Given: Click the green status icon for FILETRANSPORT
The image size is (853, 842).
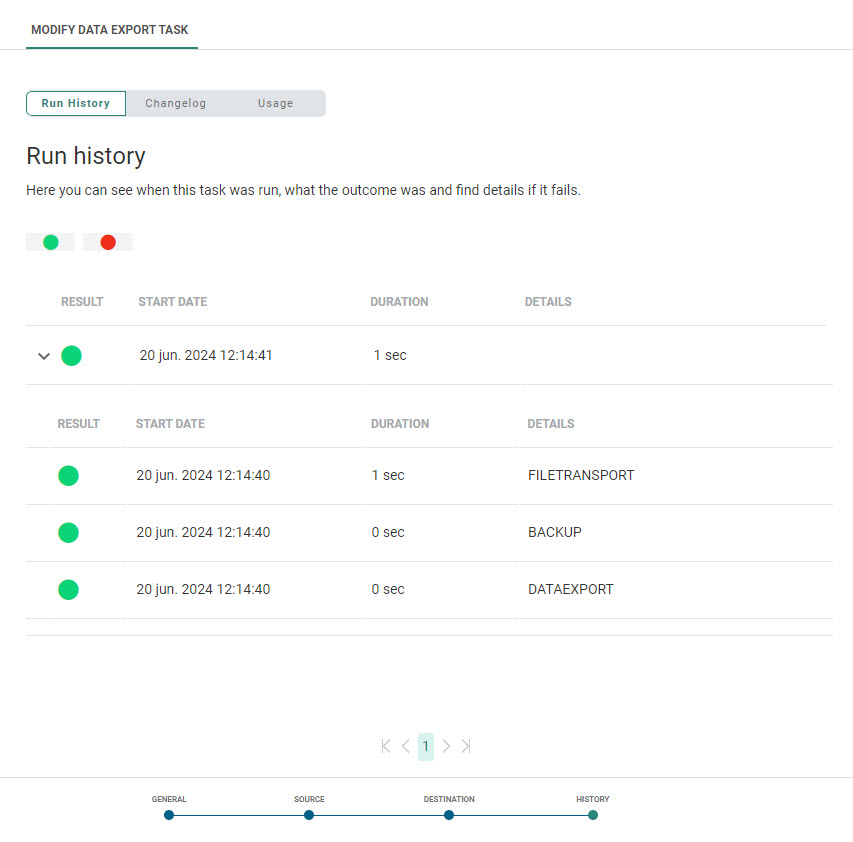Looking at the screenshot, I should tap(68, 476).
